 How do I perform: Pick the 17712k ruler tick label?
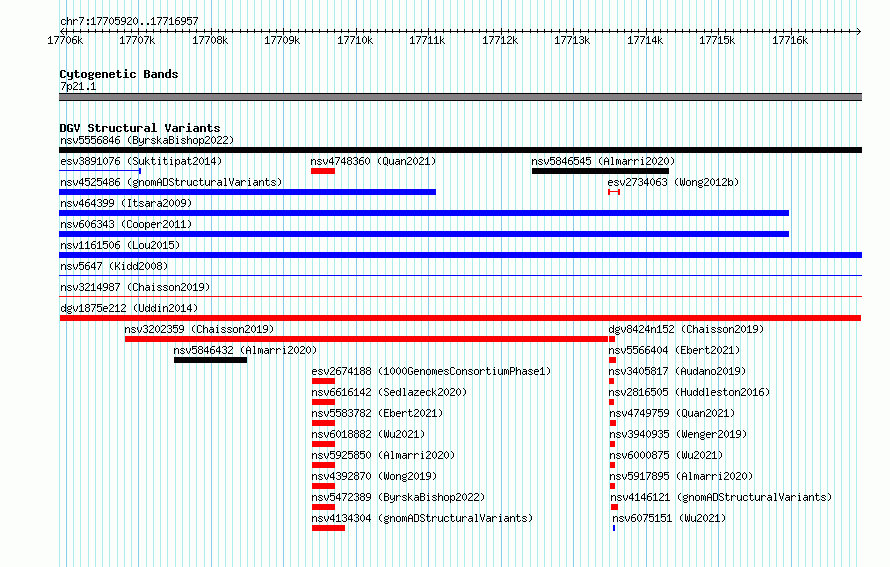500,40
